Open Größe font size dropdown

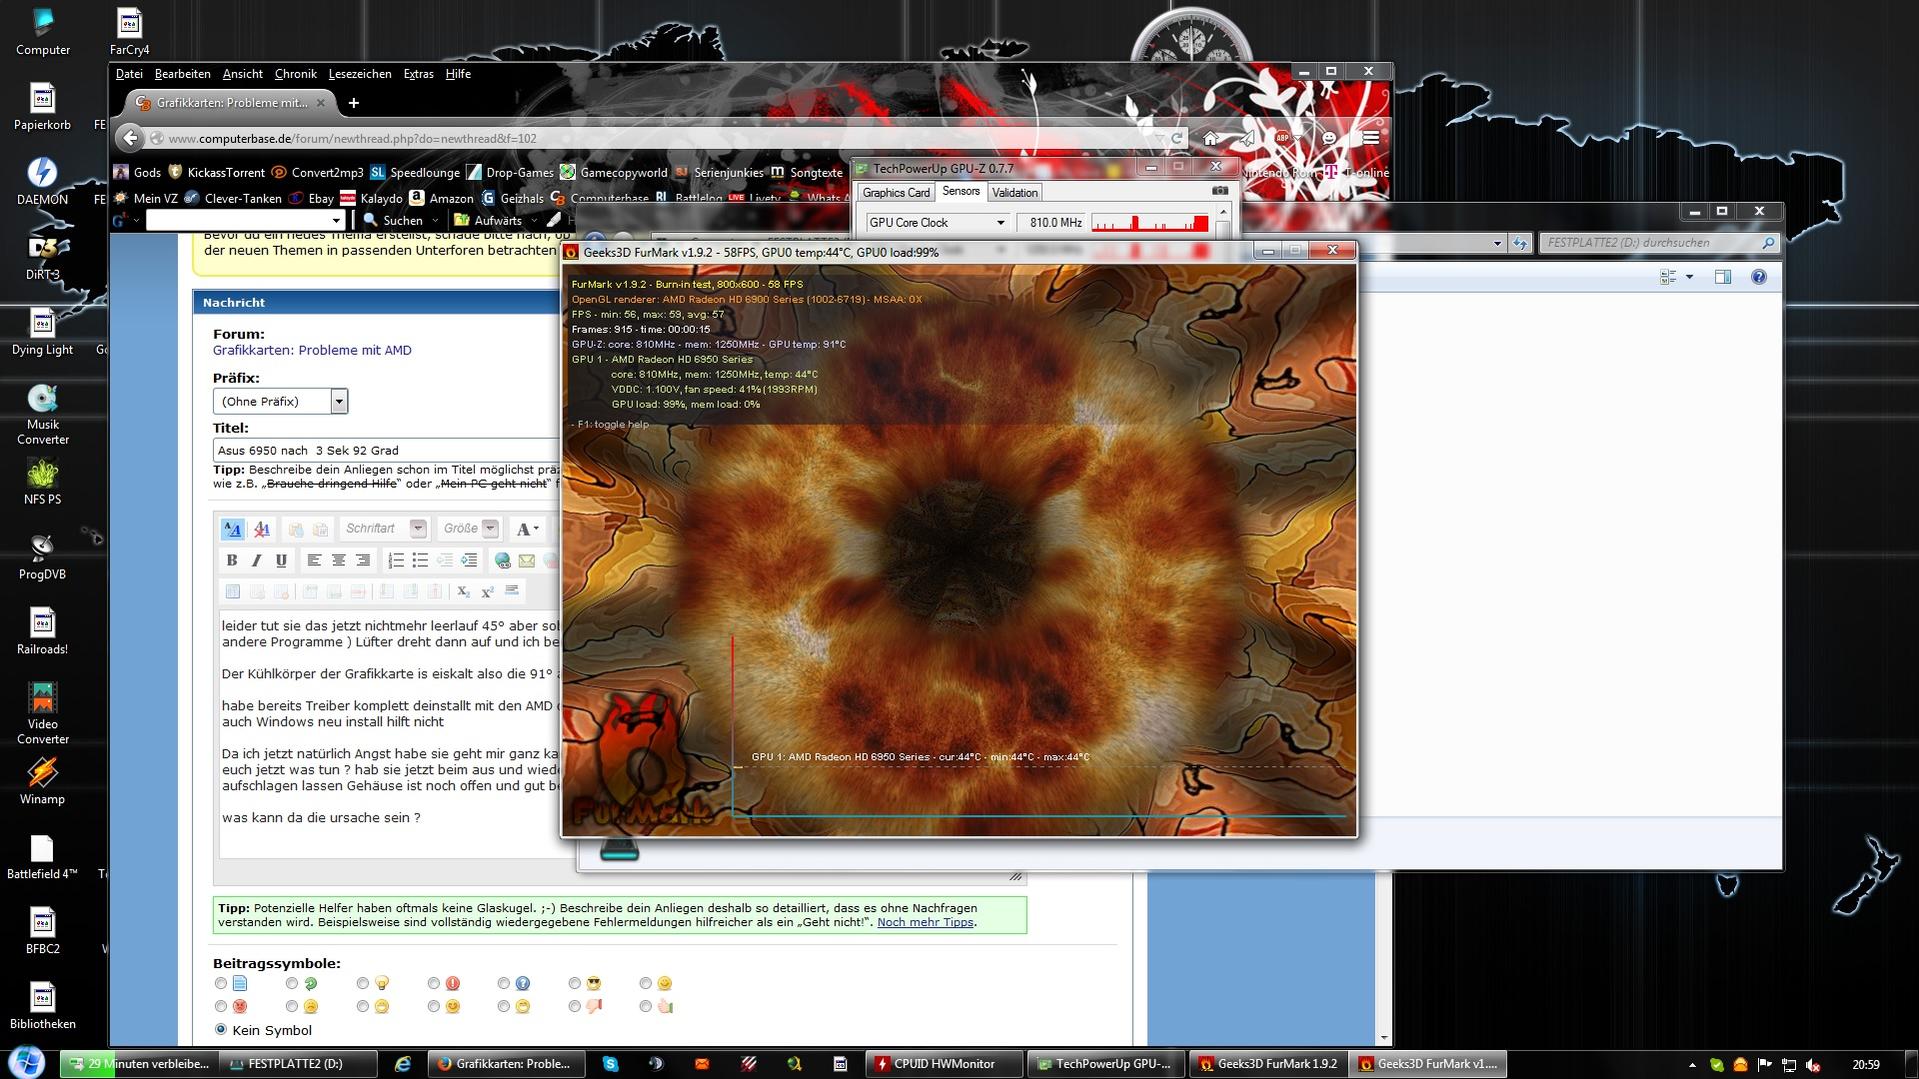click(469, 529)
